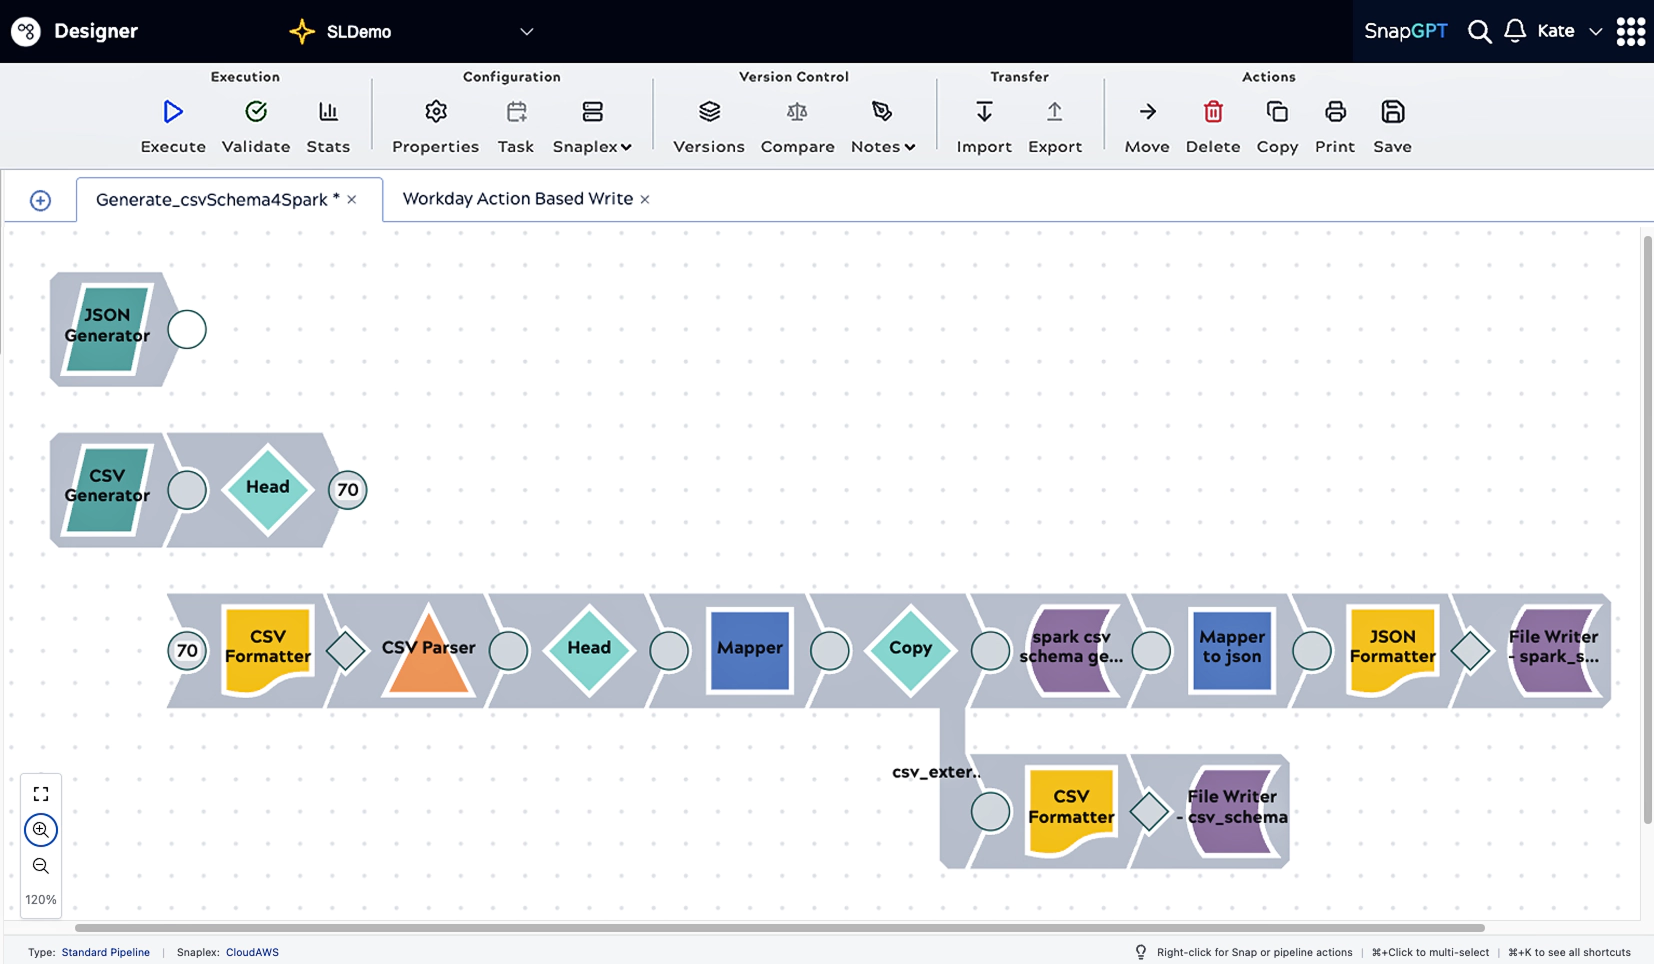This screenshot has width=1654, height=964.
Task: Close the Generate_csvSchema4Spark tab
Action: (352, 200)
